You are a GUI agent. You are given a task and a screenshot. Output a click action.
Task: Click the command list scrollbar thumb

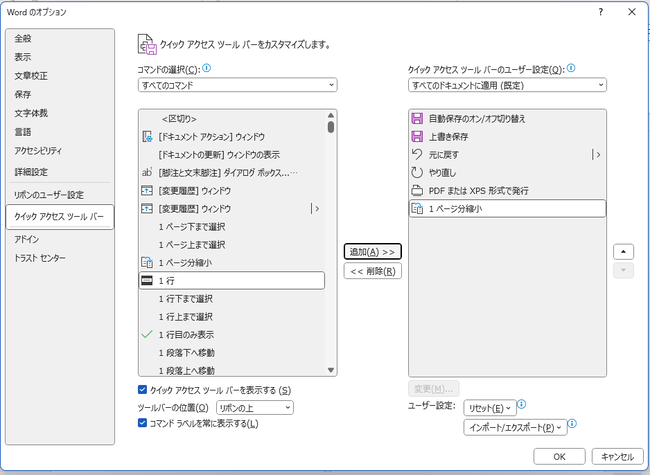point(331,127)
